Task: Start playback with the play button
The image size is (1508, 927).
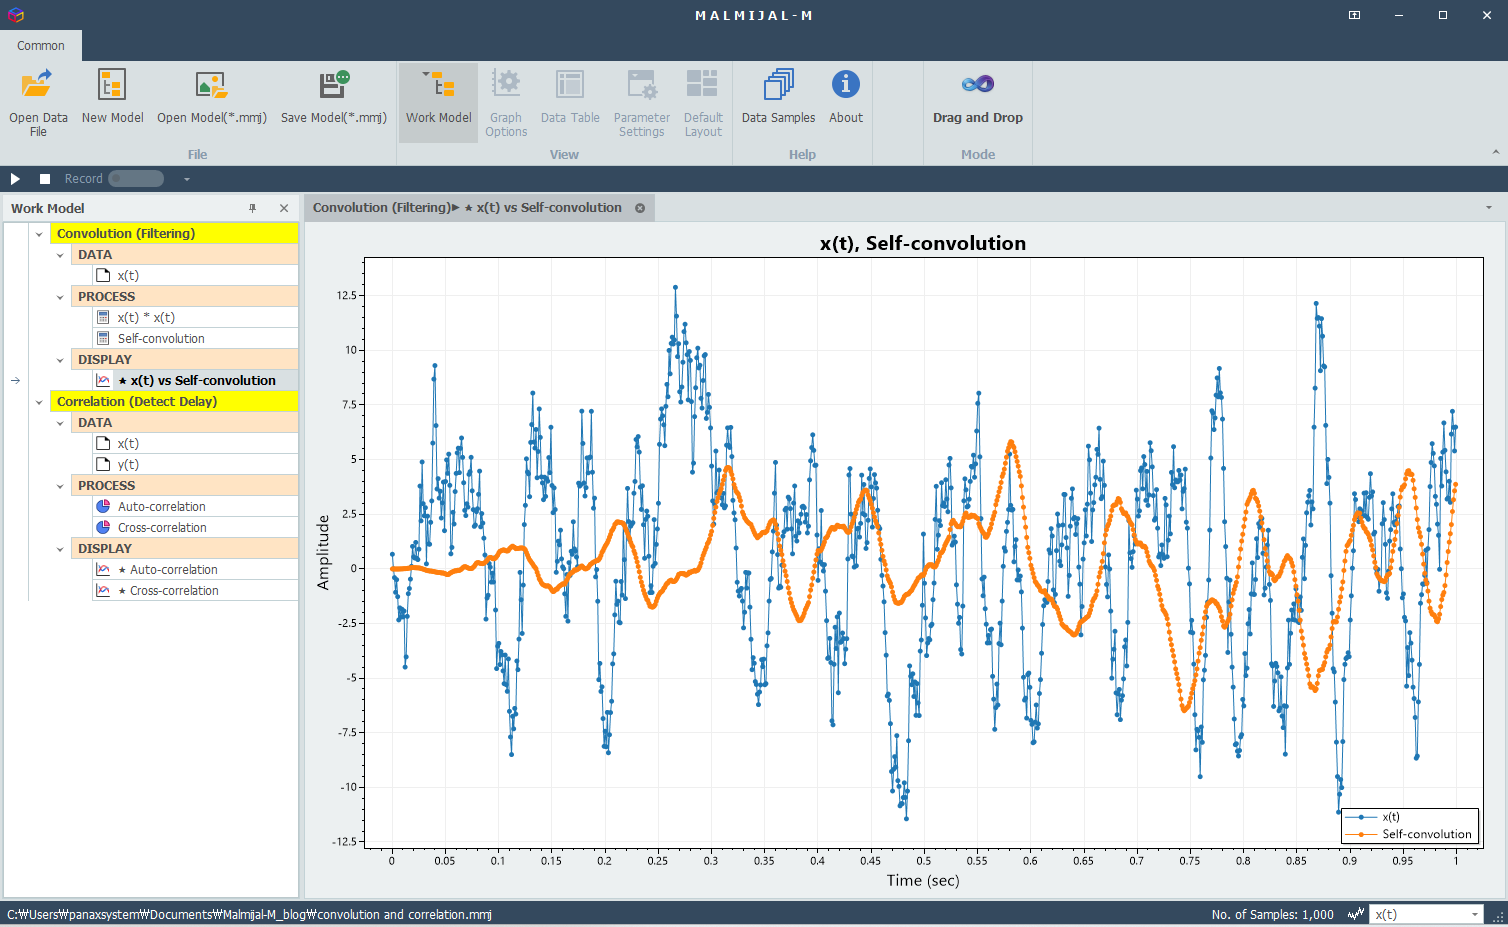Action: click(15, 179)
